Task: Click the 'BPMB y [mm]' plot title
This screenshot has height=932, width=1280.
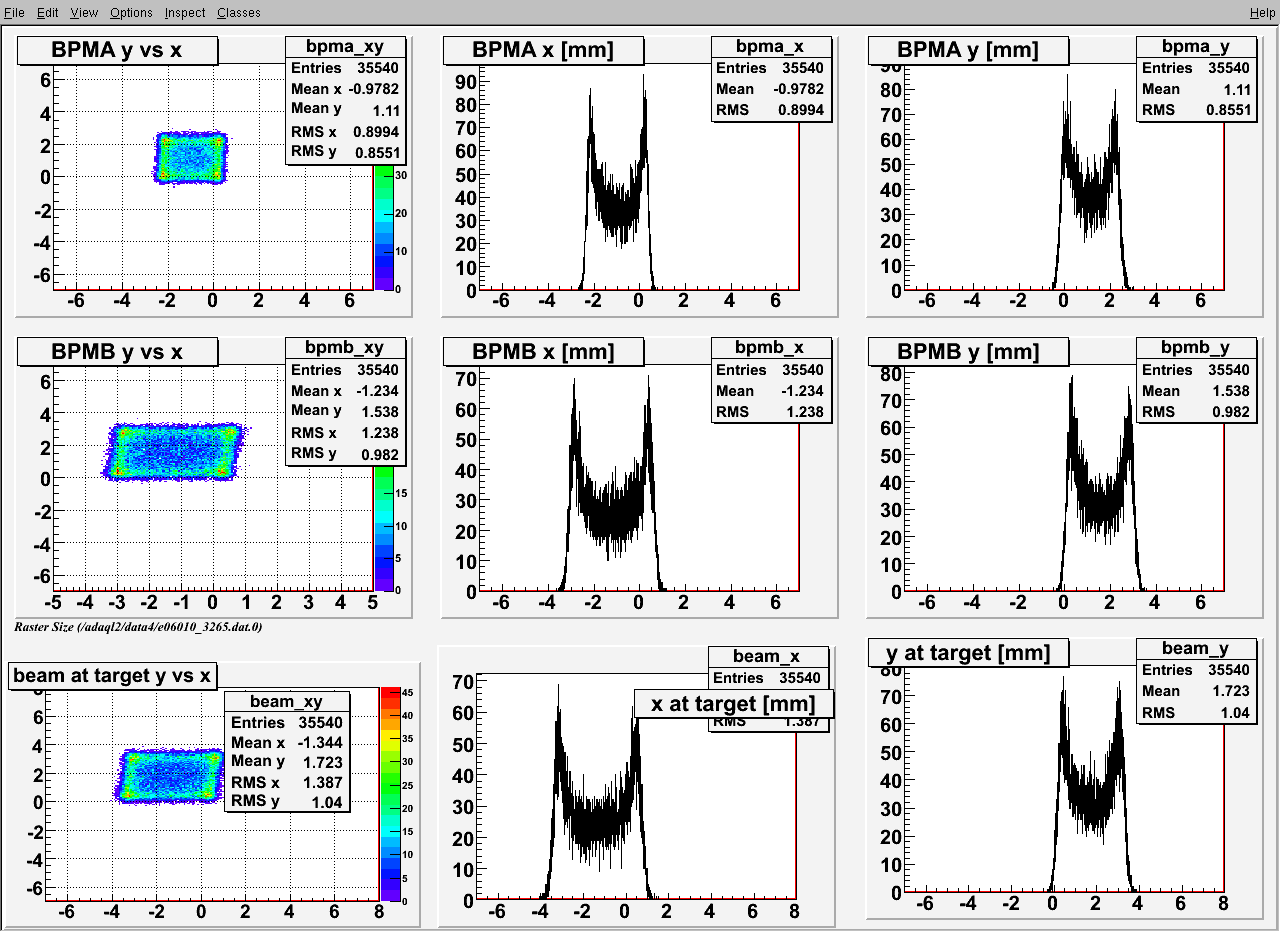Action: (x=968, y=351)
